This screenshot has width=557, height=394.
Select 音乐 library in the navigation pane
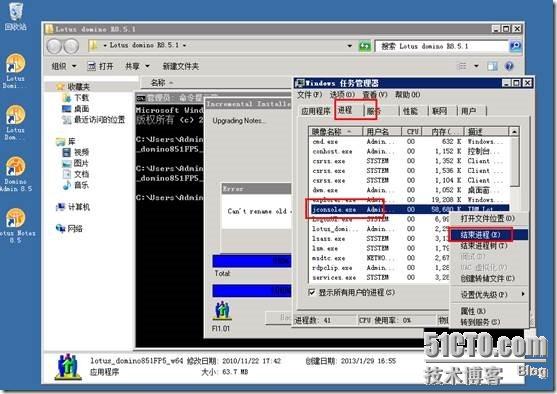coord(76,185)
